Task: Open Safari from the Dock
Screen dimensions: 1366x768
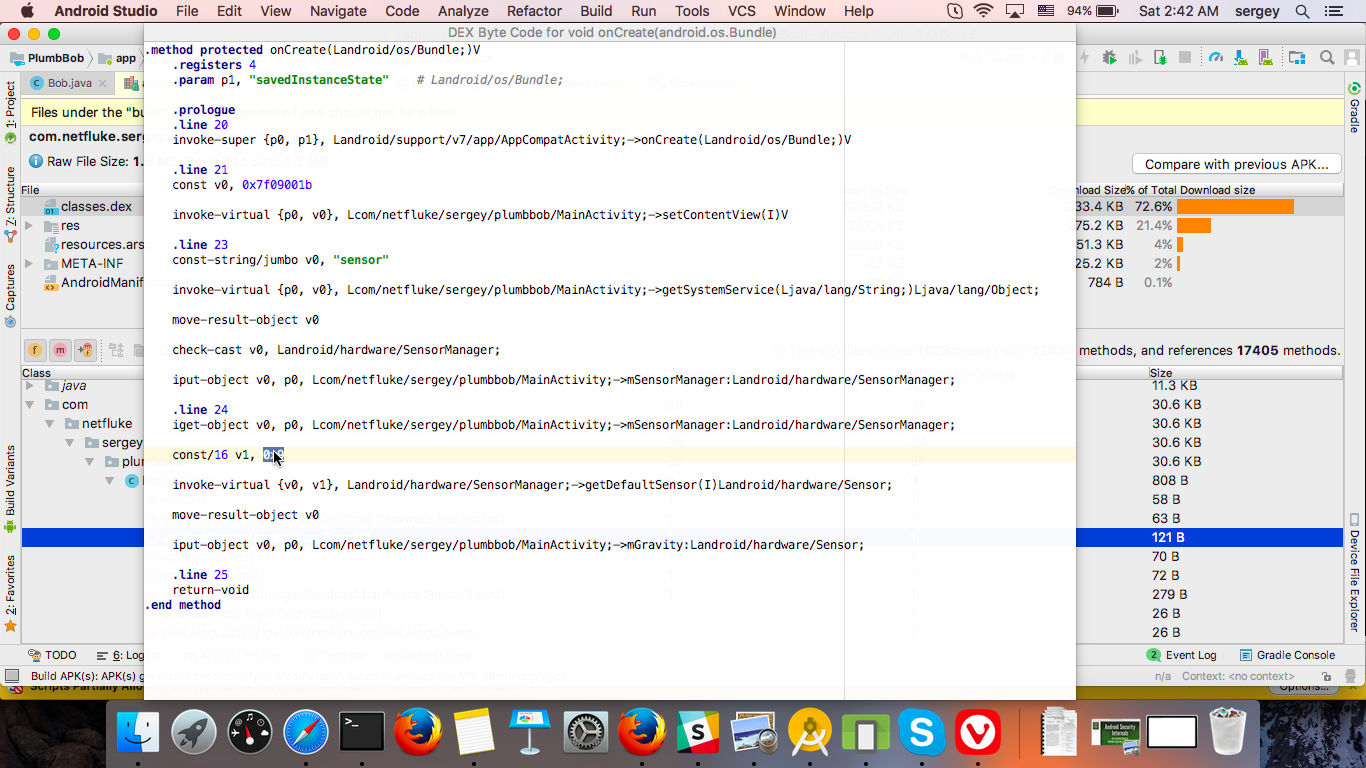Action: pyautogui.click(x=306, y=732)
